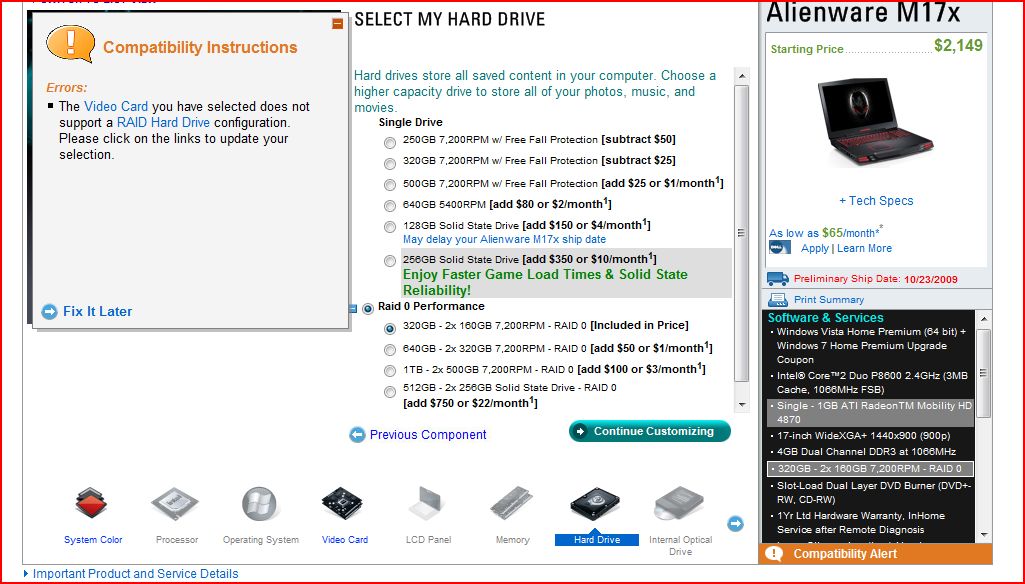Click the printer icon beside Print Summary
The image size is (1025, 584).
pyautogui.click(x=778, y=300)
